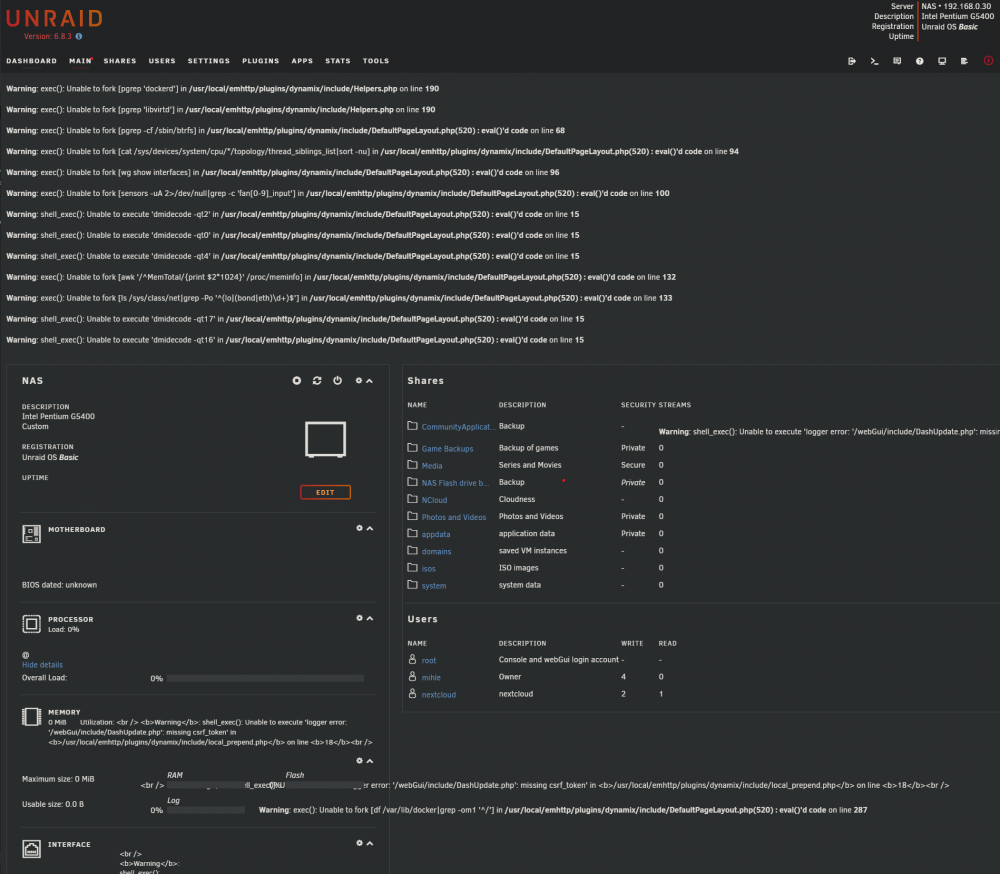The width and height of the screenshot is (1000, 874).
Task: Click the folder icon for isos share
Action: [413, 568]
